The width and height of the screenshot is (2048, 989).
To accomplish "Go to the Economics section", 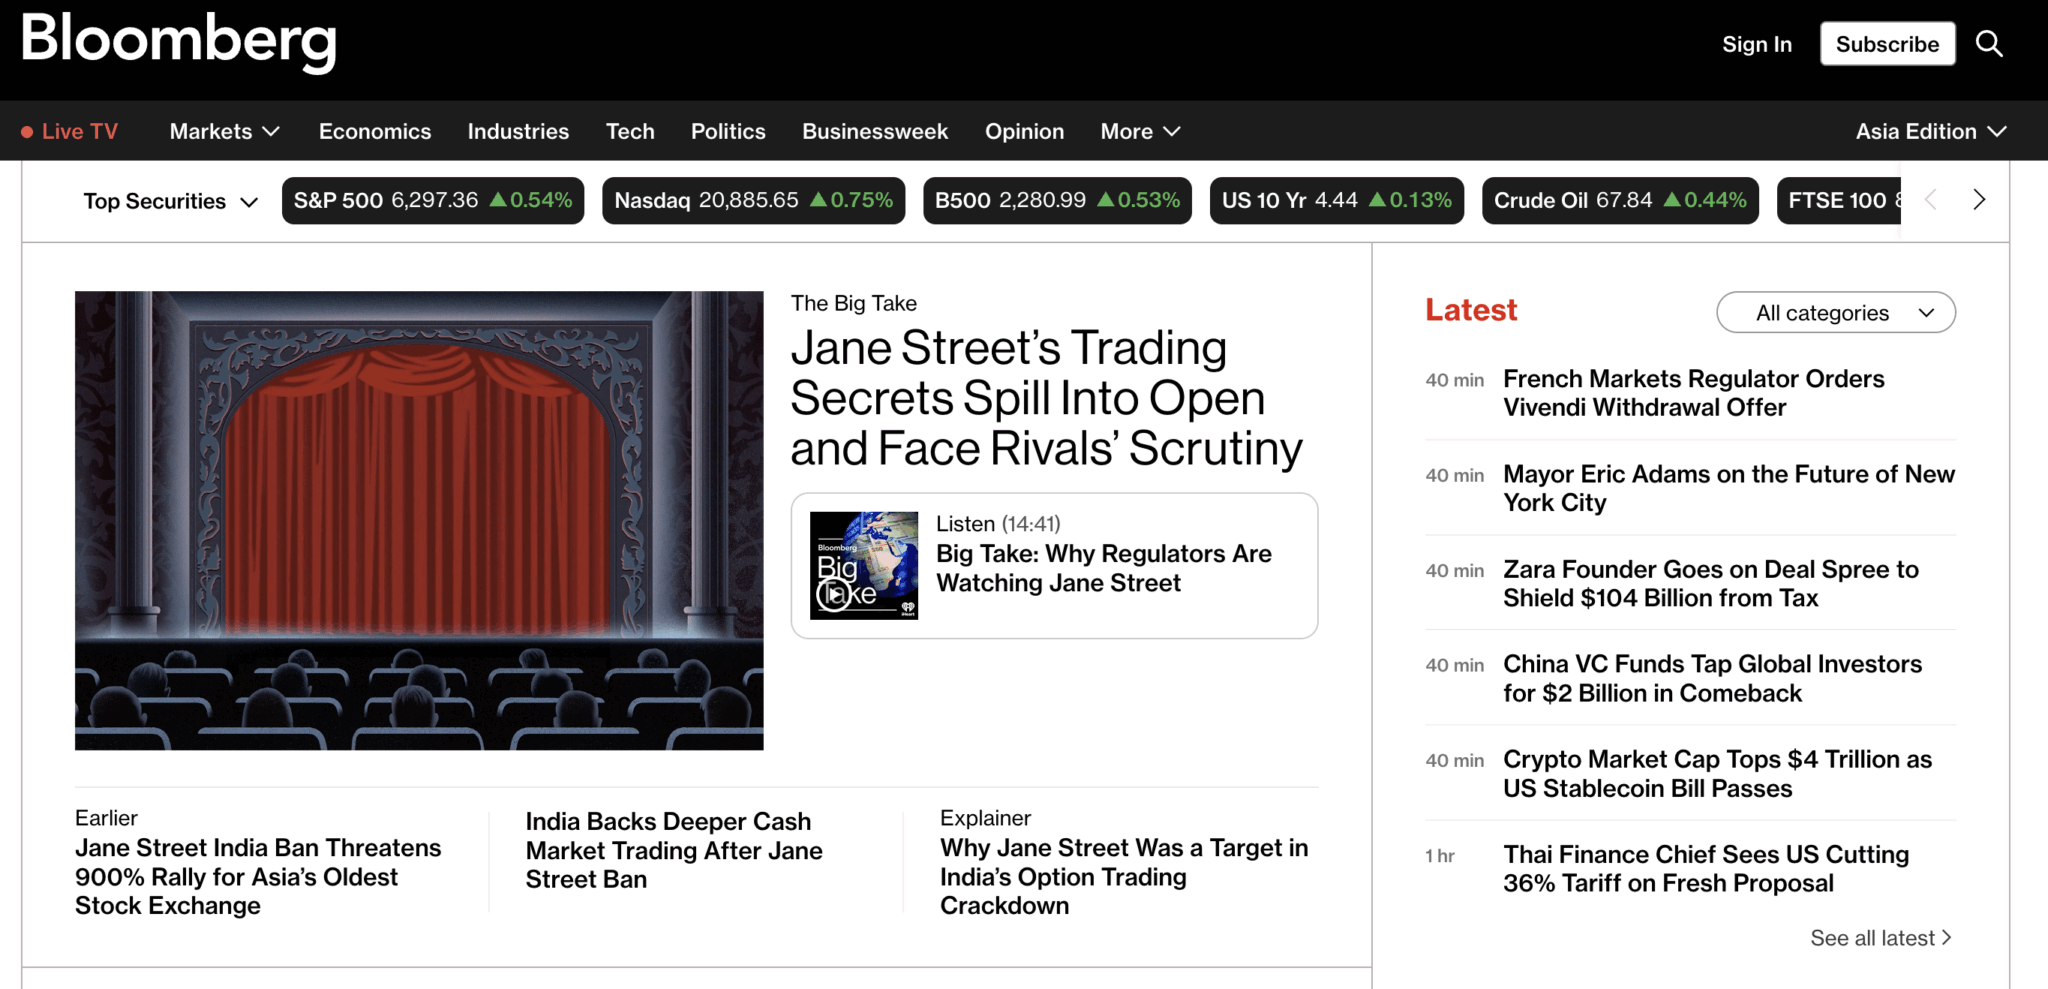I will click(375, 131).
